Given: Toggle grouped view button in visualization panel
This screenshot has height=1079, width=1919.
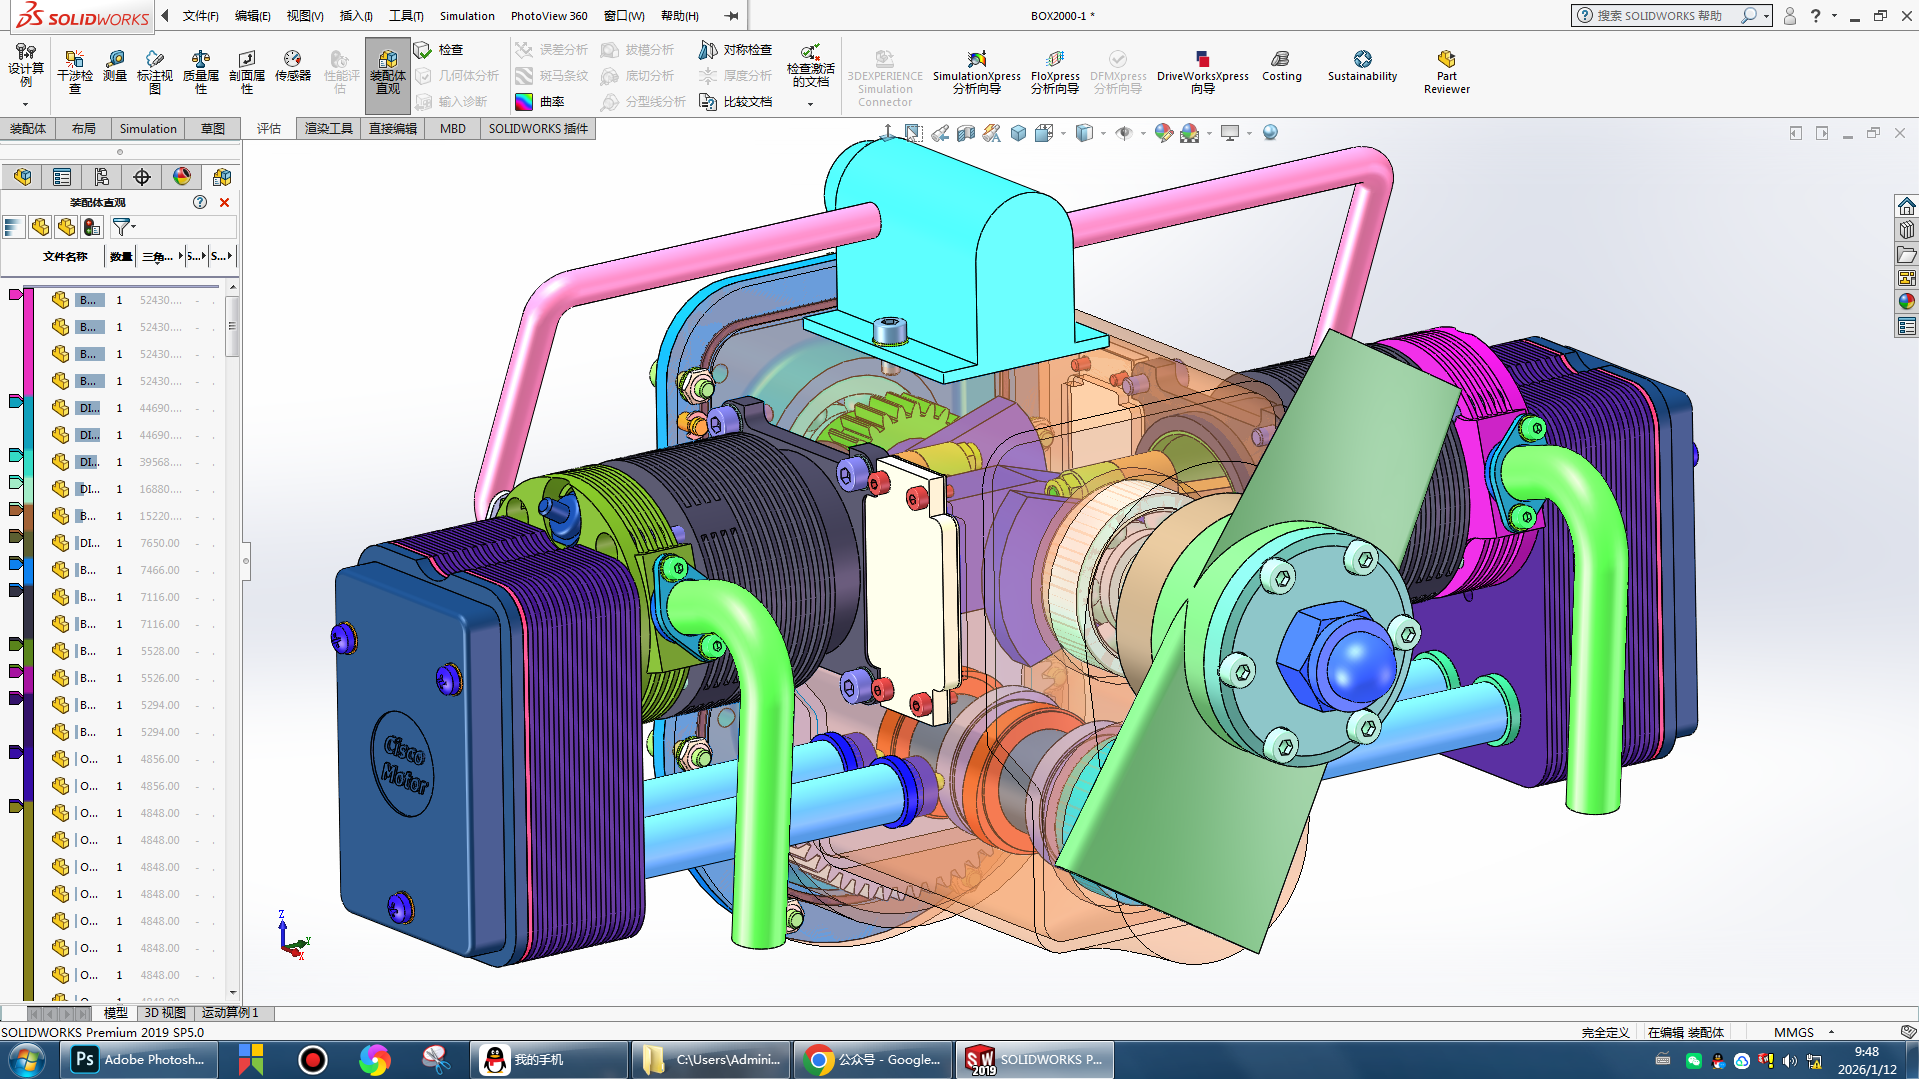Looking at the screenshot, I should pos(66,228).
